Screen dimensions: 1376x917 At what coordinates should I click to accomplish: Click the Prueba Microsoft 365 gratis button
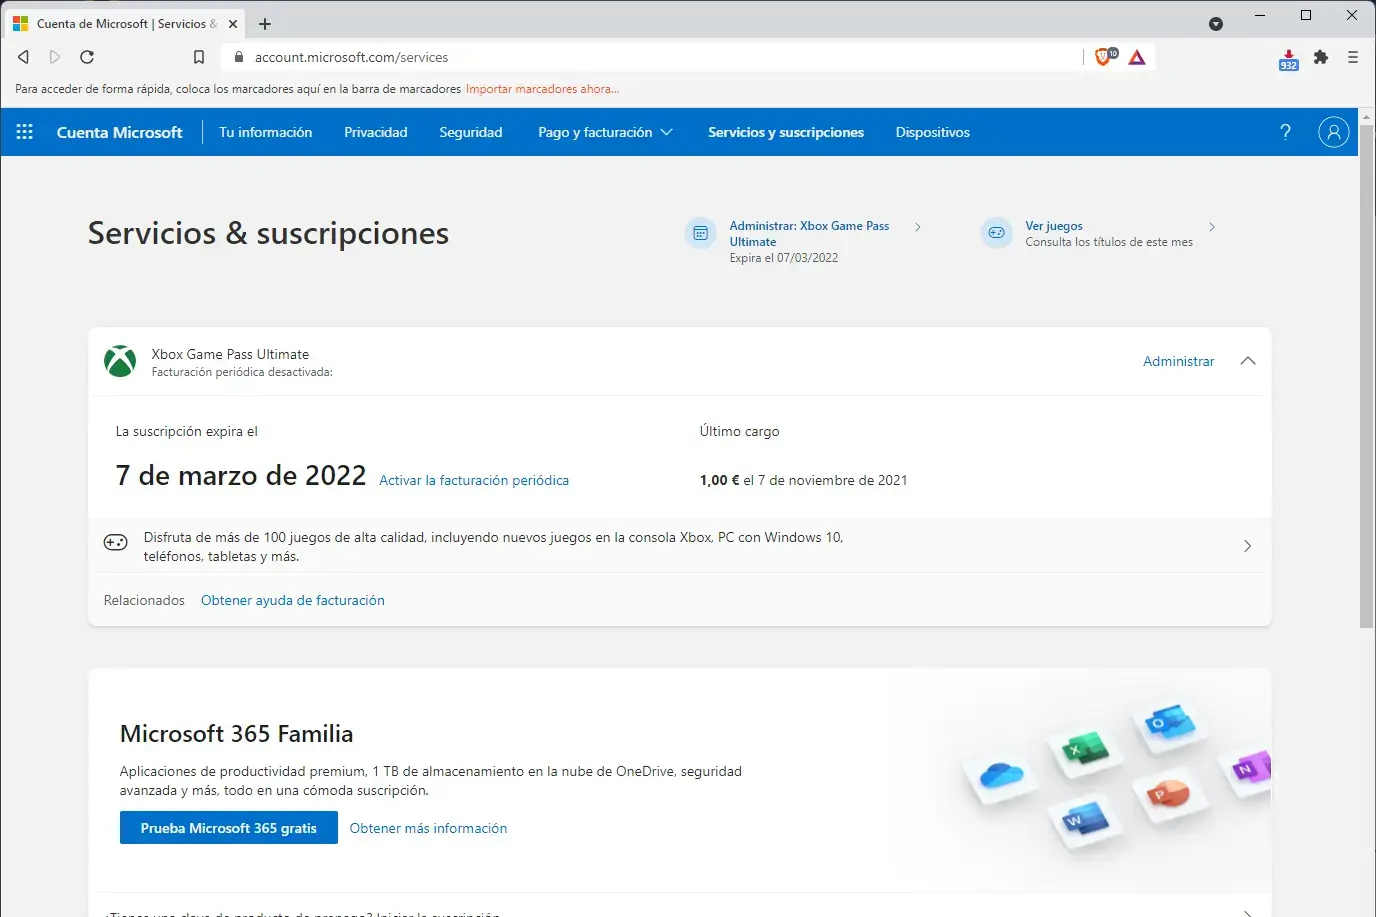pos(229,828)
